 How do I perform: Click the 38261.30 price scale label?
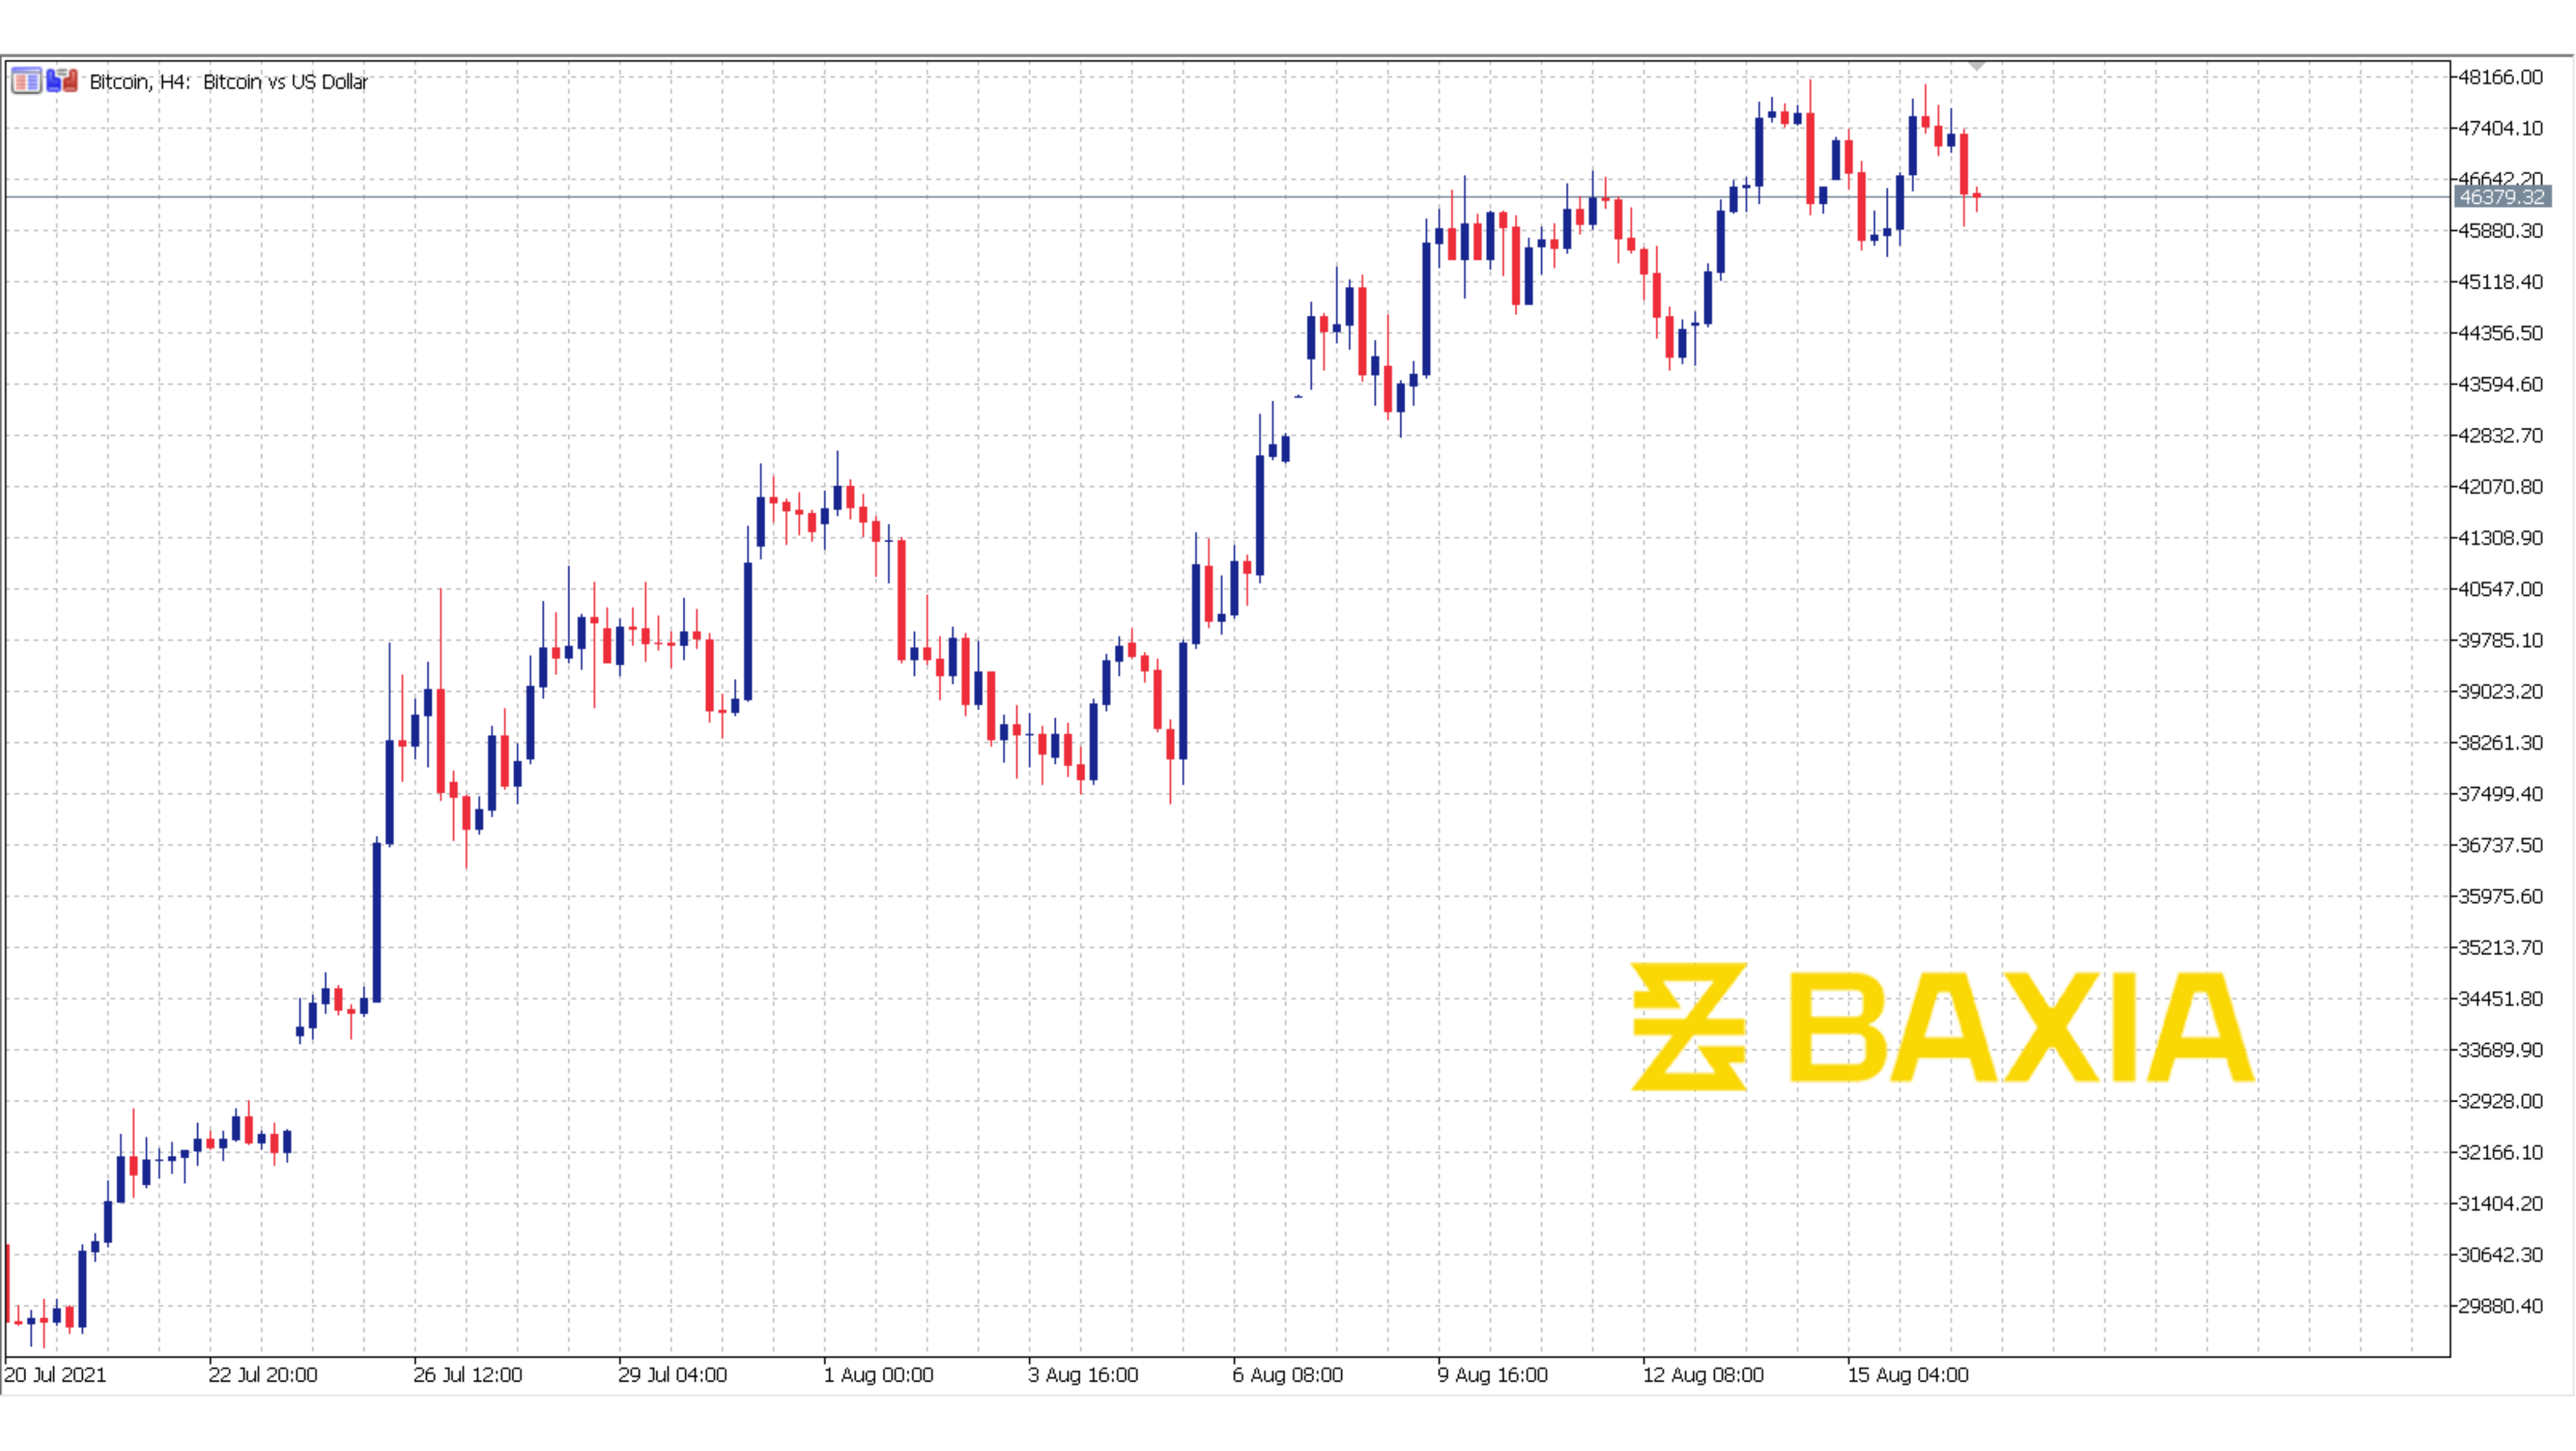(2500, 743)
